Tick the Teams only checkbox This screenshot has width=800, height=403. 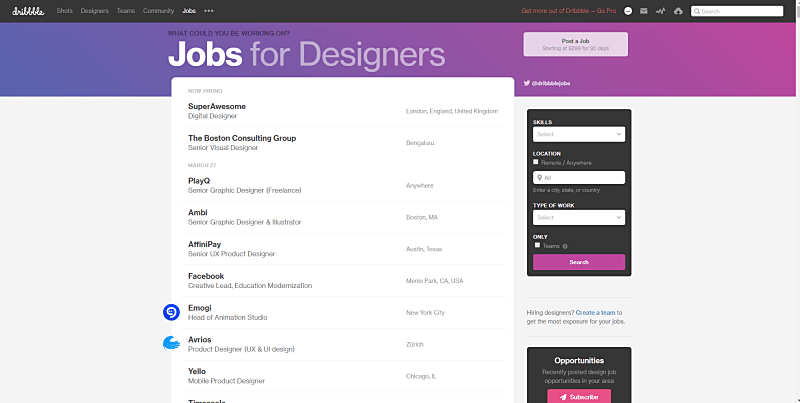coord(537,245)
